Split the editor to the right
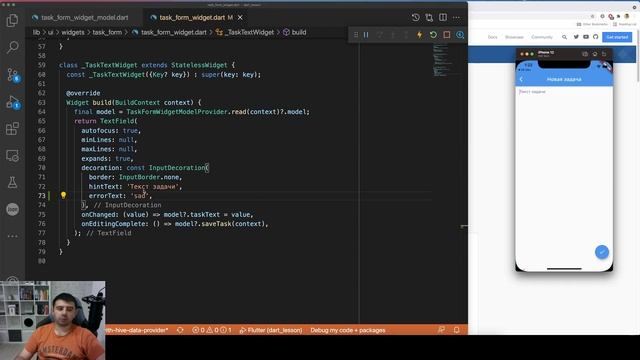 [x=443, y=18]
